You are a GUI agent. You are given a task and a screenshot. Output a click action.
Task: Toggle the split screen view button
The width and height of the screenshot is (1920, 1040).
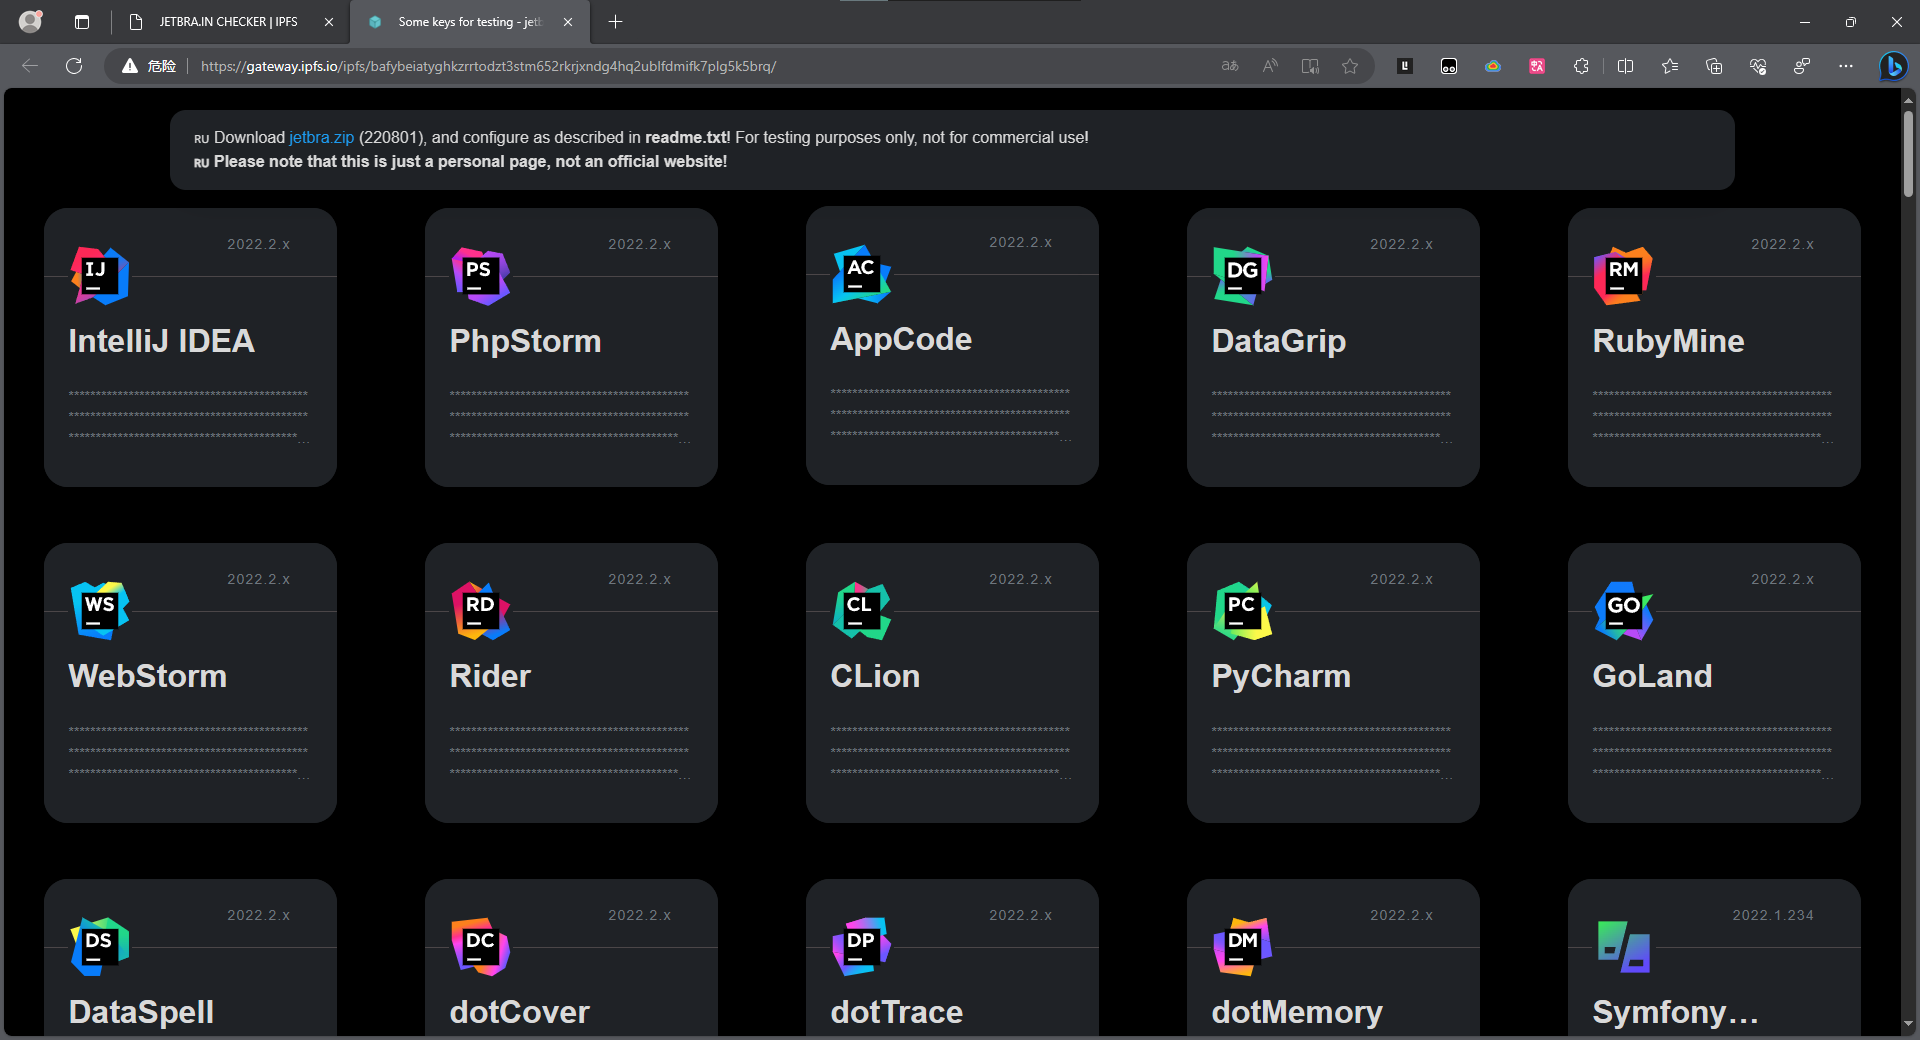[x=1625, y=66]
